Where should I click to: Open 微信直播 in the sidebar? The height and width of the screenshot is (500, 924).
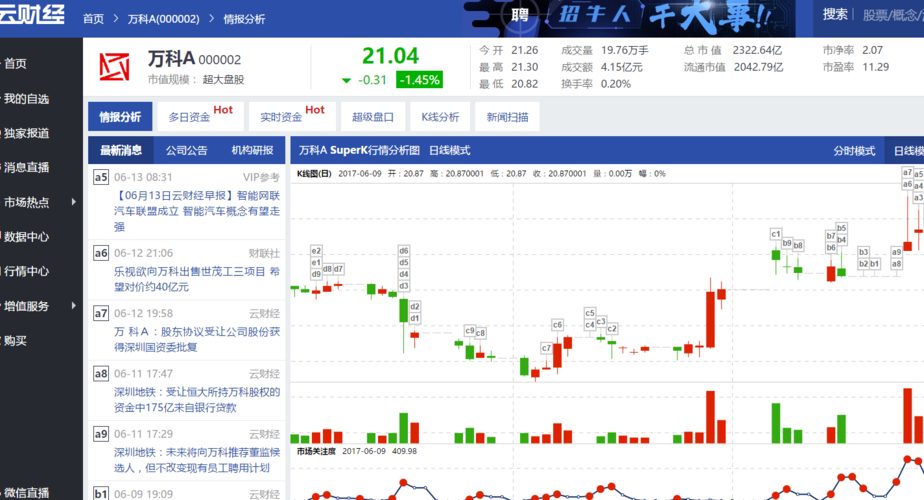pyautogui.click(x=26, y=492)
